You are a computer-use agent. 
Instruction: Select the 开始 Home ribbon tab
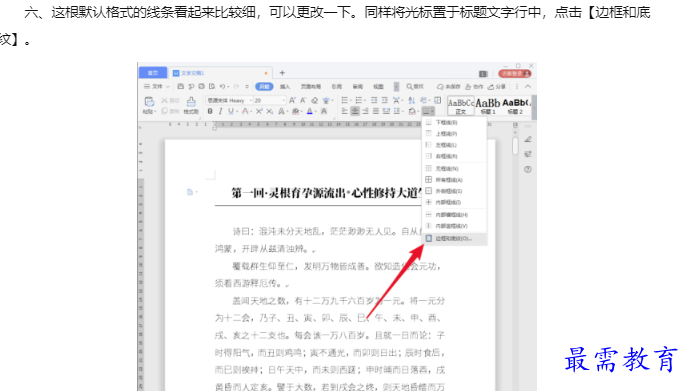click(x=264, y=87)
